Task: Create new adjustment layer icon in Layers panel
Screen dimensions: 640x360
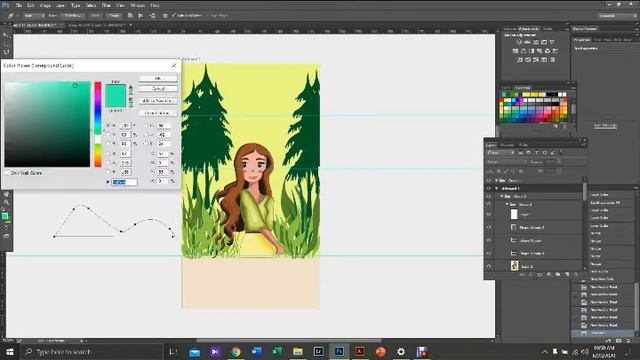Action: (549, 275)
